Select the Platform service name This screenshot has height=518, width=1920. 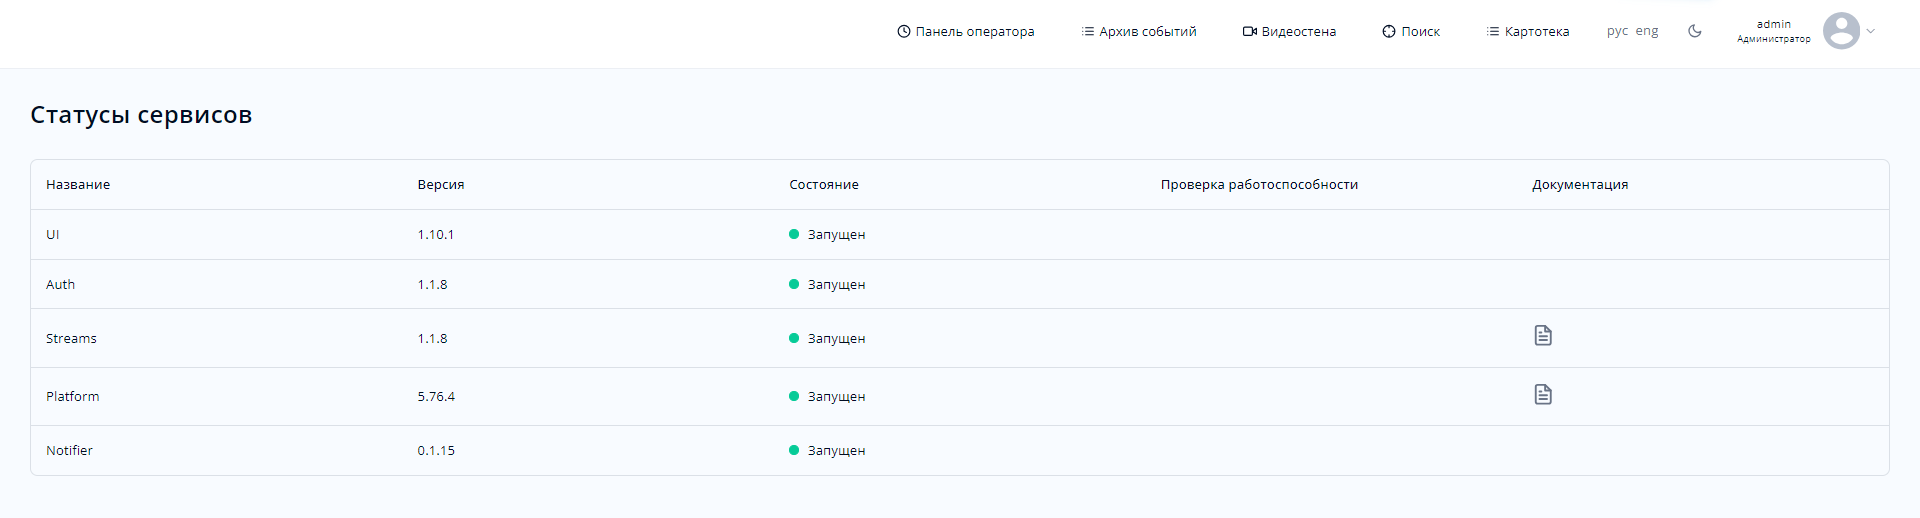click(73, 397)
